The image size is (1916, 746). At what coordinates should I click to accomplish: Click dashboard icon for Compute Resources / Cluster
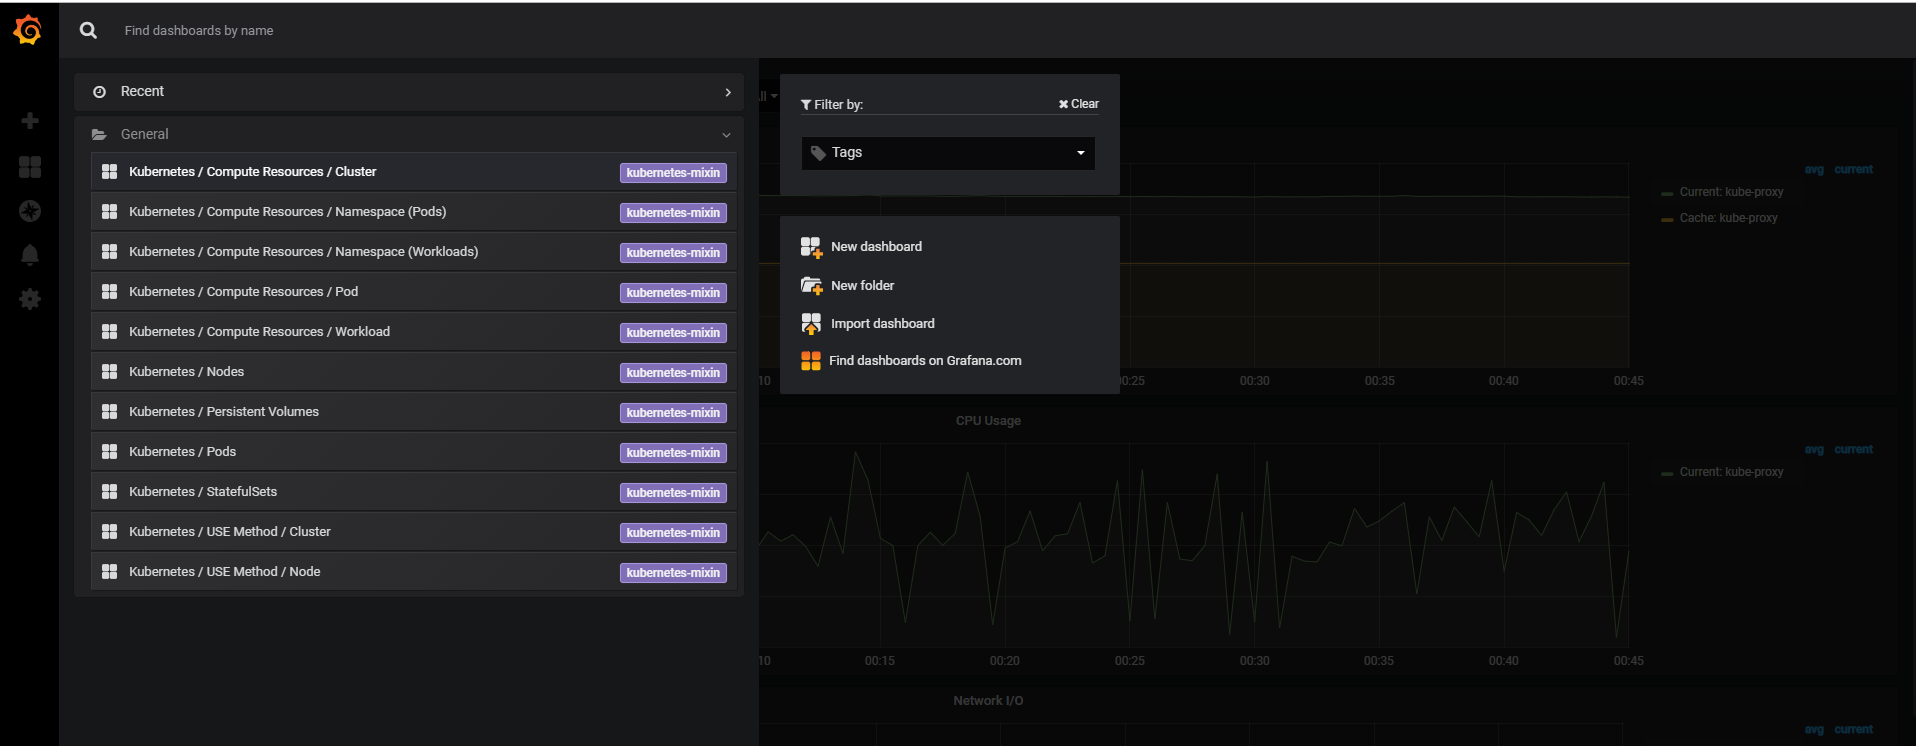(x=110, y=172)
